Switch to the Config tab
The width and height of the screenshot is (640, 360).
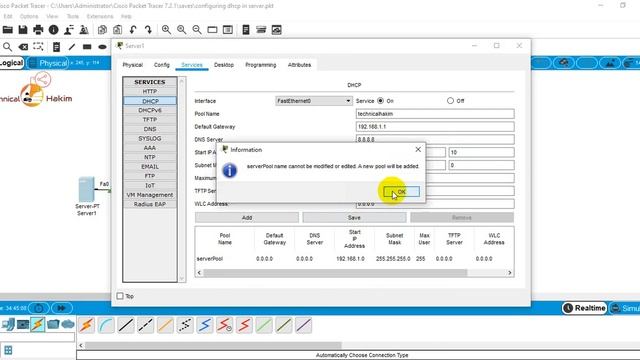[162, 65]
